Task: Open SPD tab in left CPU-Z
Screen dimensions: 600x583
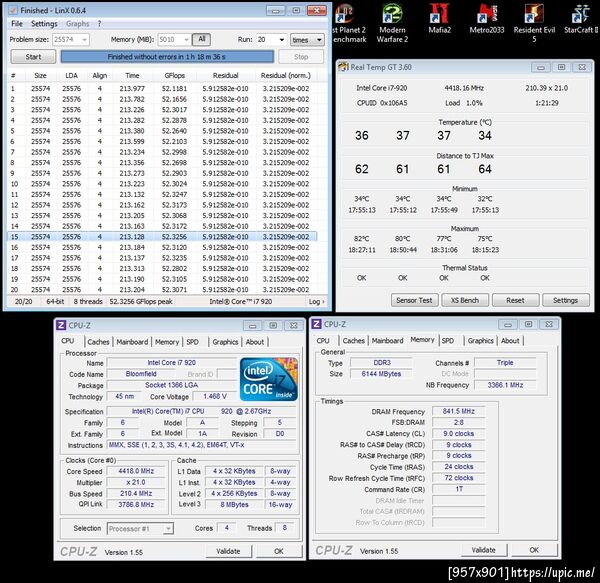Action: [192, 342]
